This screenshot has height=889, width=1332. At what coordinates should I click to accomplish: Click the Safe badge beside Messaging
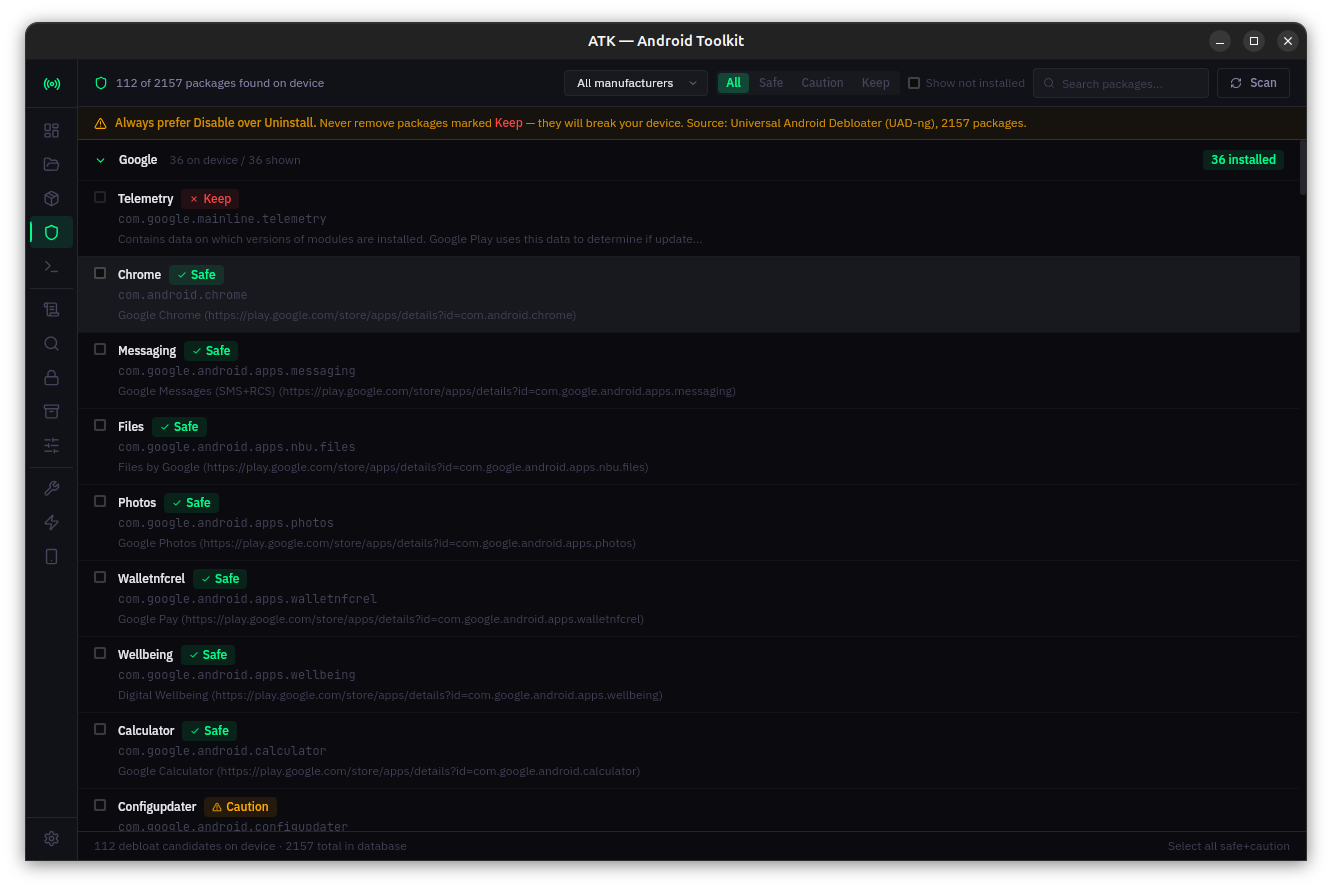(x=211, y=351)
